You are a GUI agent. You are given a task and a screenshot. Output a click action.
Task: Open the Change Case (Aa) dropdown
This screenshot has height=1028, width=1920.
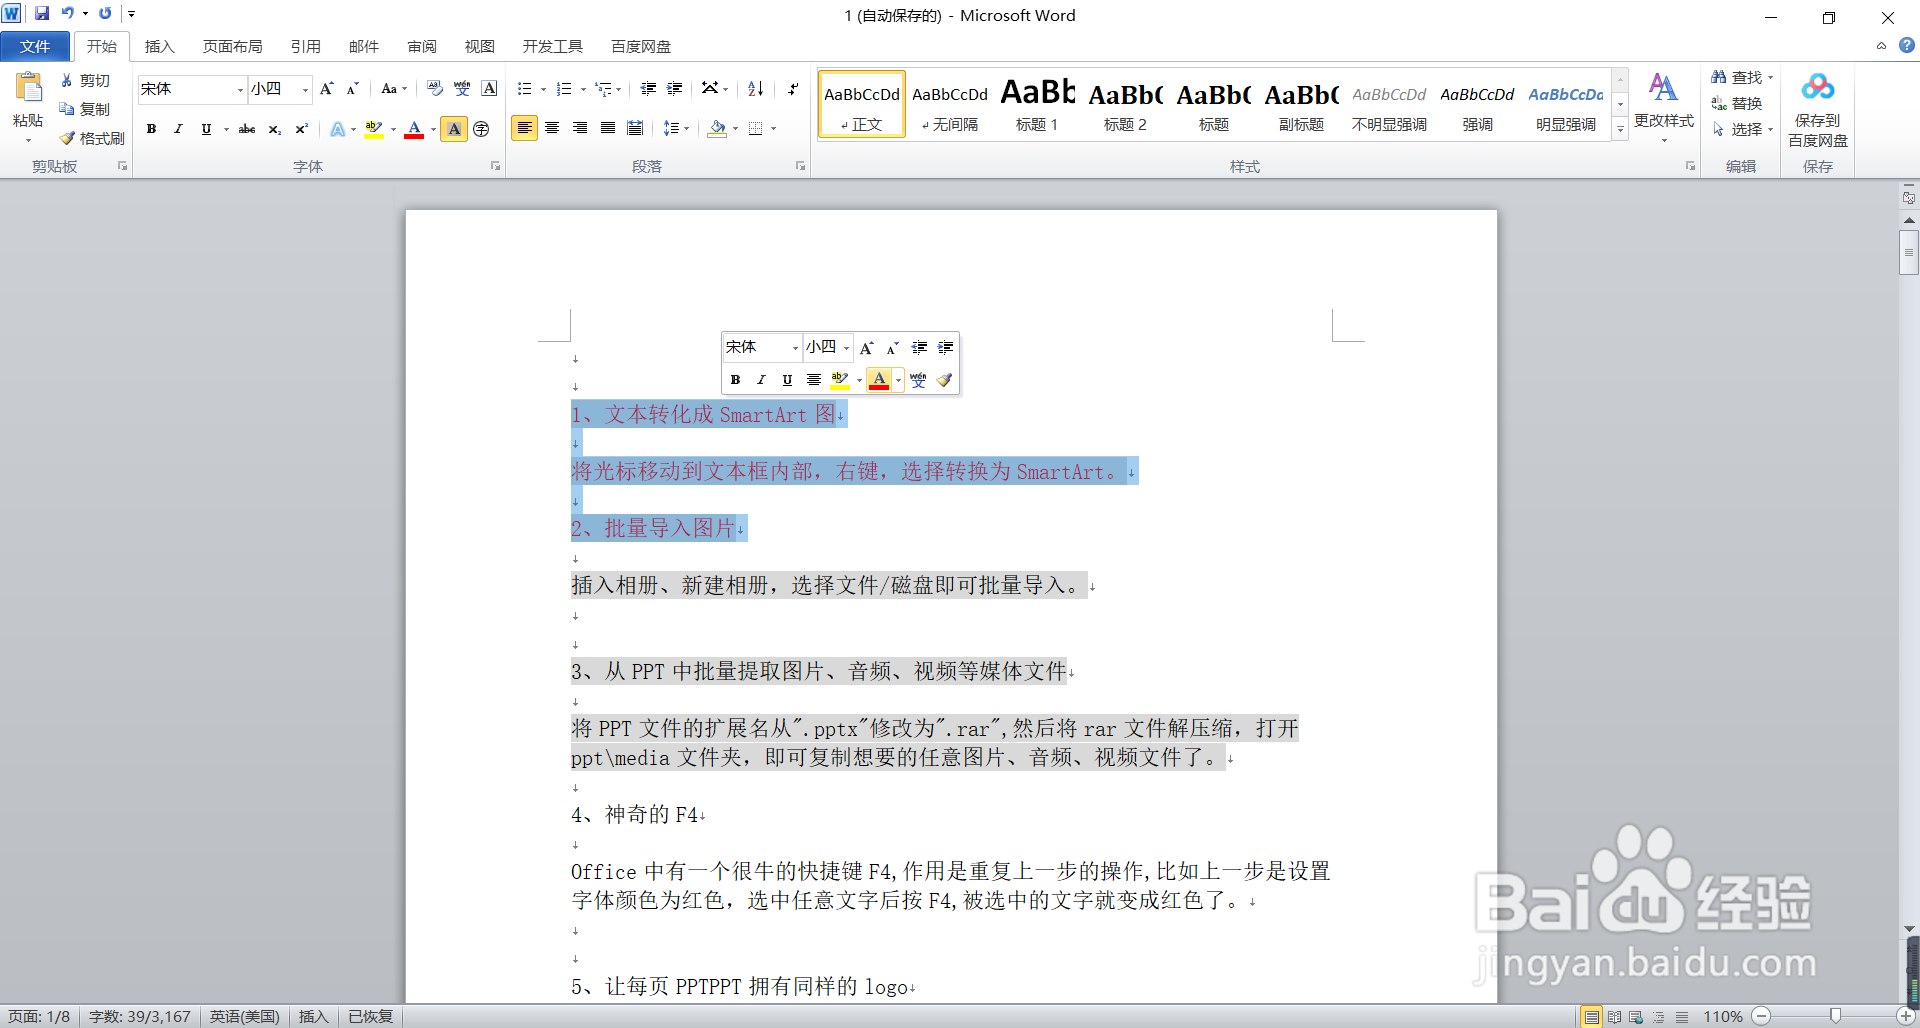pyautogui.click(x=394, y=89)
